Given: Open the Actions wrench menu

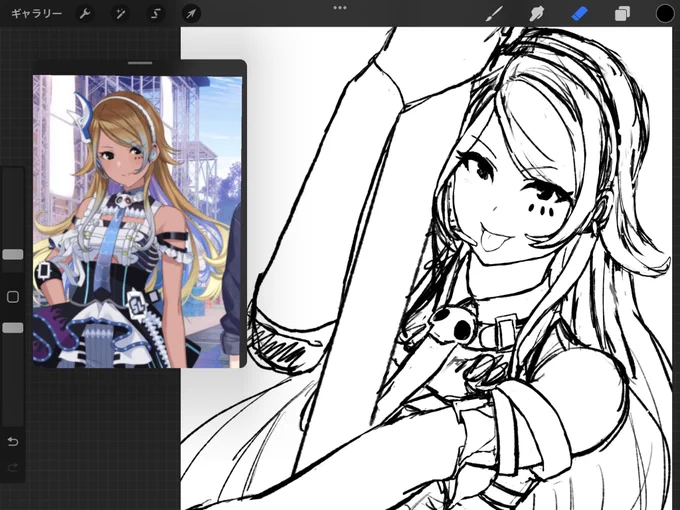Looking at the screenshot, I should 85,14.
